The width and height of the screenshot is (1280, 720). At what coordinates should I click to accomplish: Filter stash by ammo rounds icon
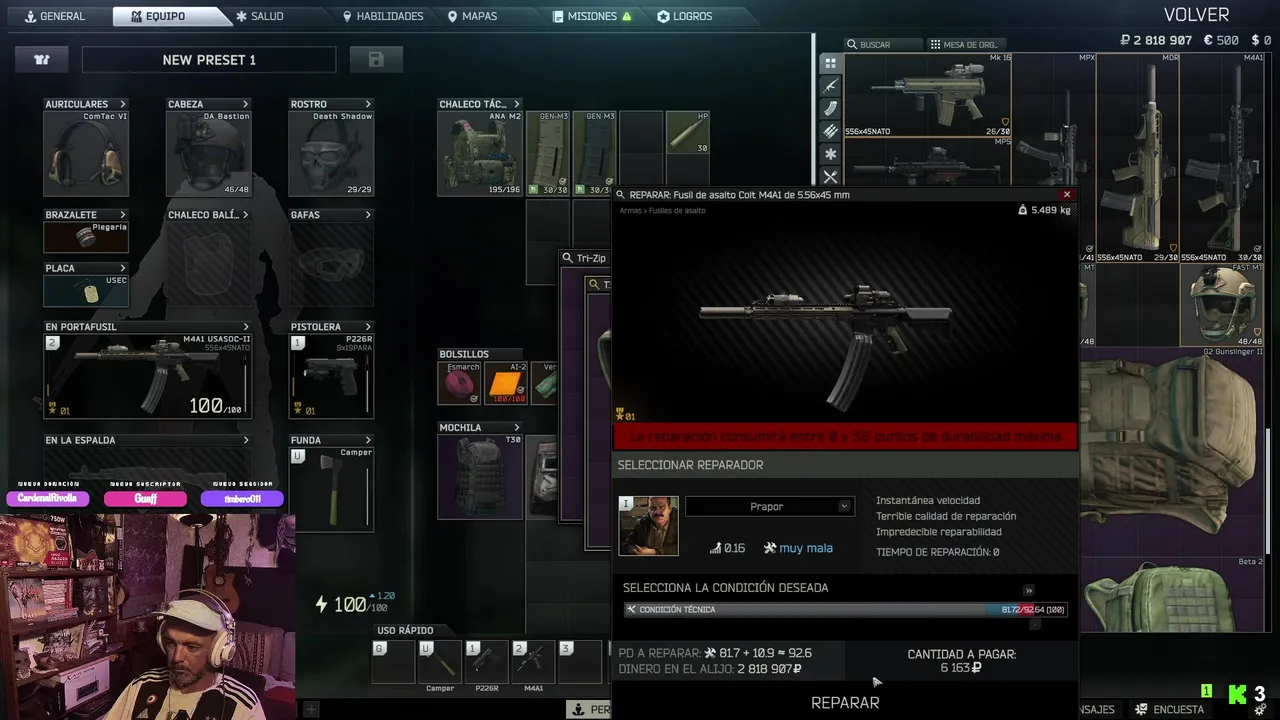830,131
